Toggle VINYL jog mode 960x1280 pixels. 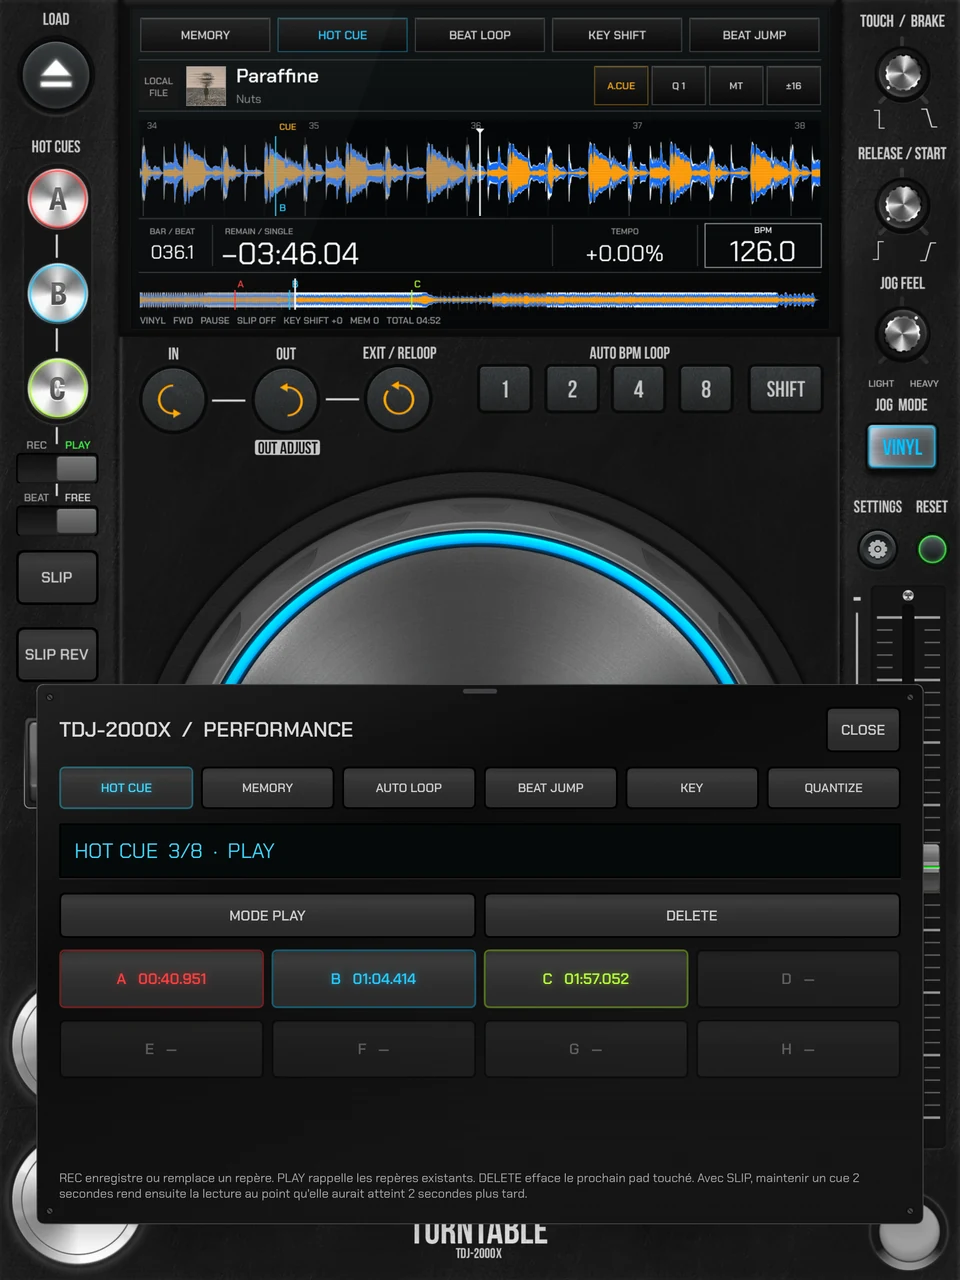click(x=902, y=447)
